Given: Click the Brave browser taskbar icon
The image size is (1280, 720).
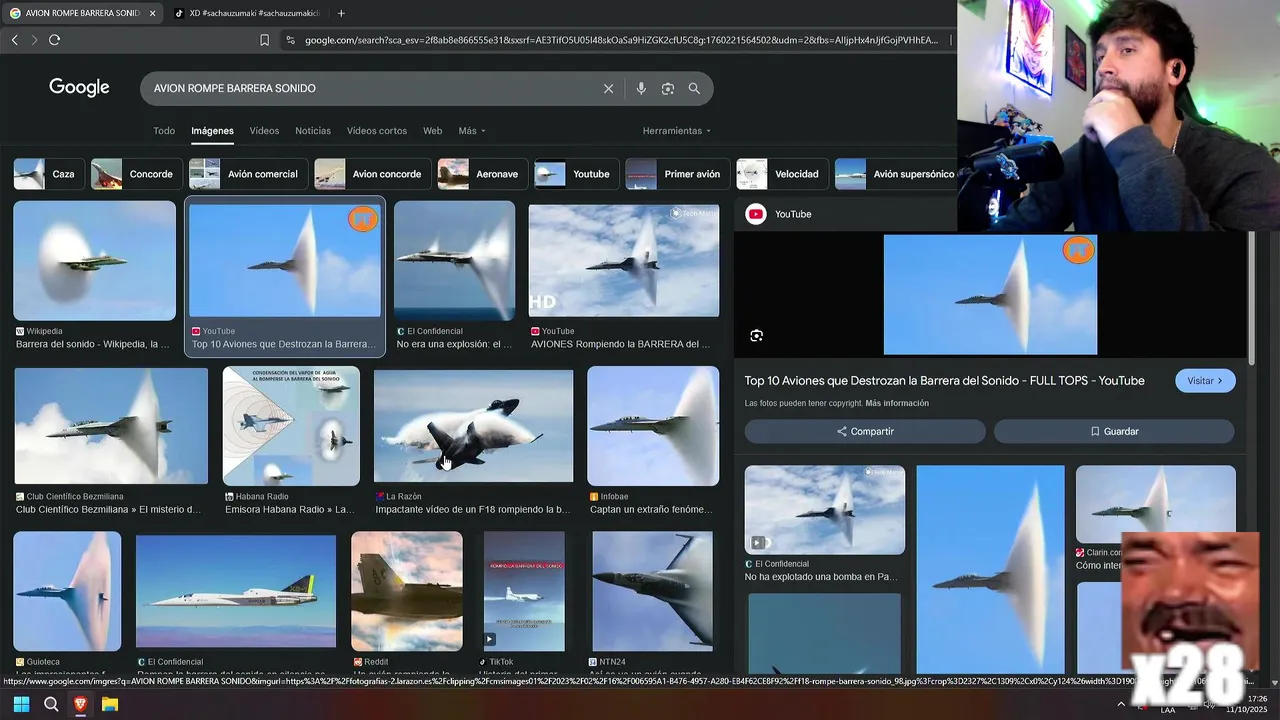Looking at the screenshot, I should 81,705.
